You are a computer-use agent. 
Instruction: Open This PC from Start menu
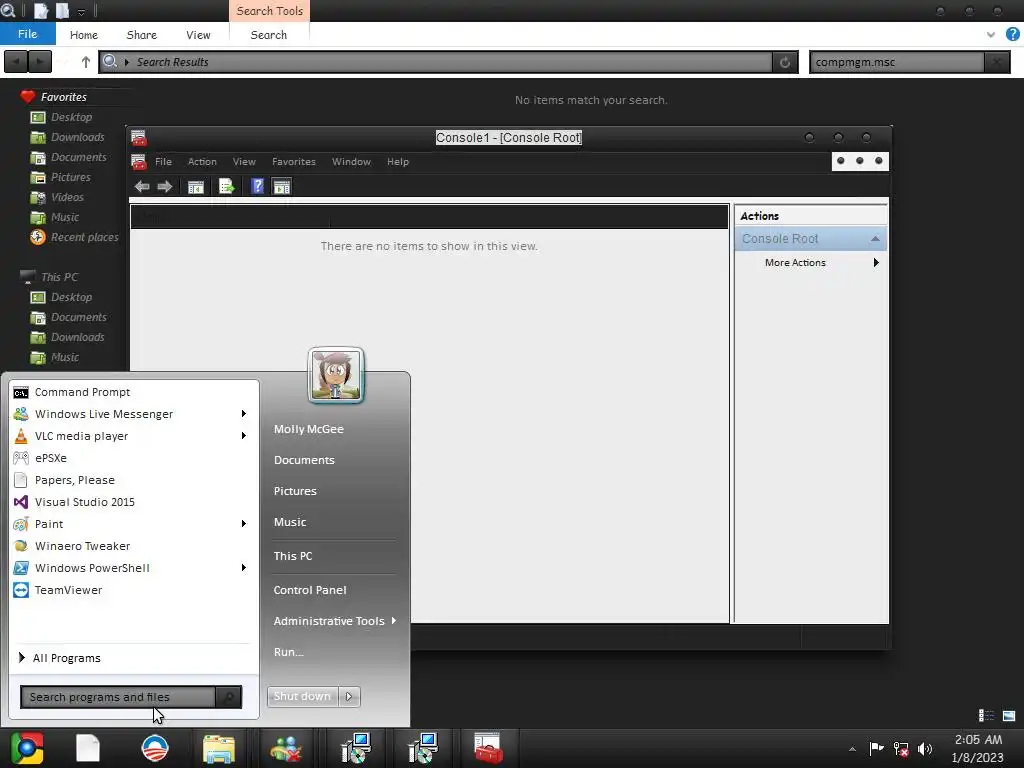293,556
